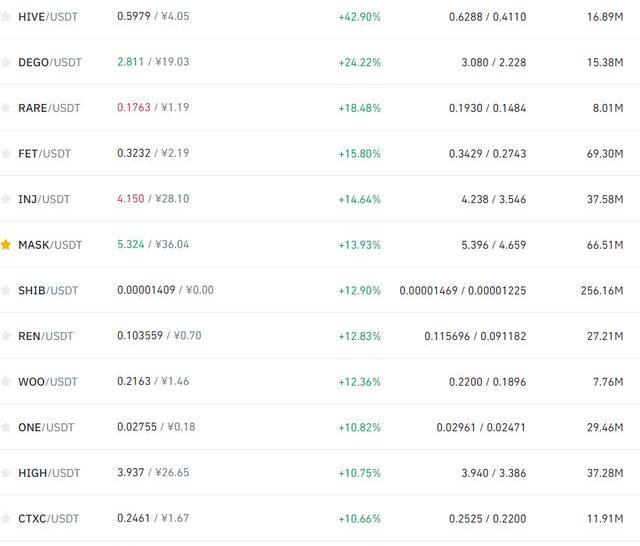Screen dimensions: 640x546
Task: Add WOO/USDT to favorites
Action: [x=6, y=382]
